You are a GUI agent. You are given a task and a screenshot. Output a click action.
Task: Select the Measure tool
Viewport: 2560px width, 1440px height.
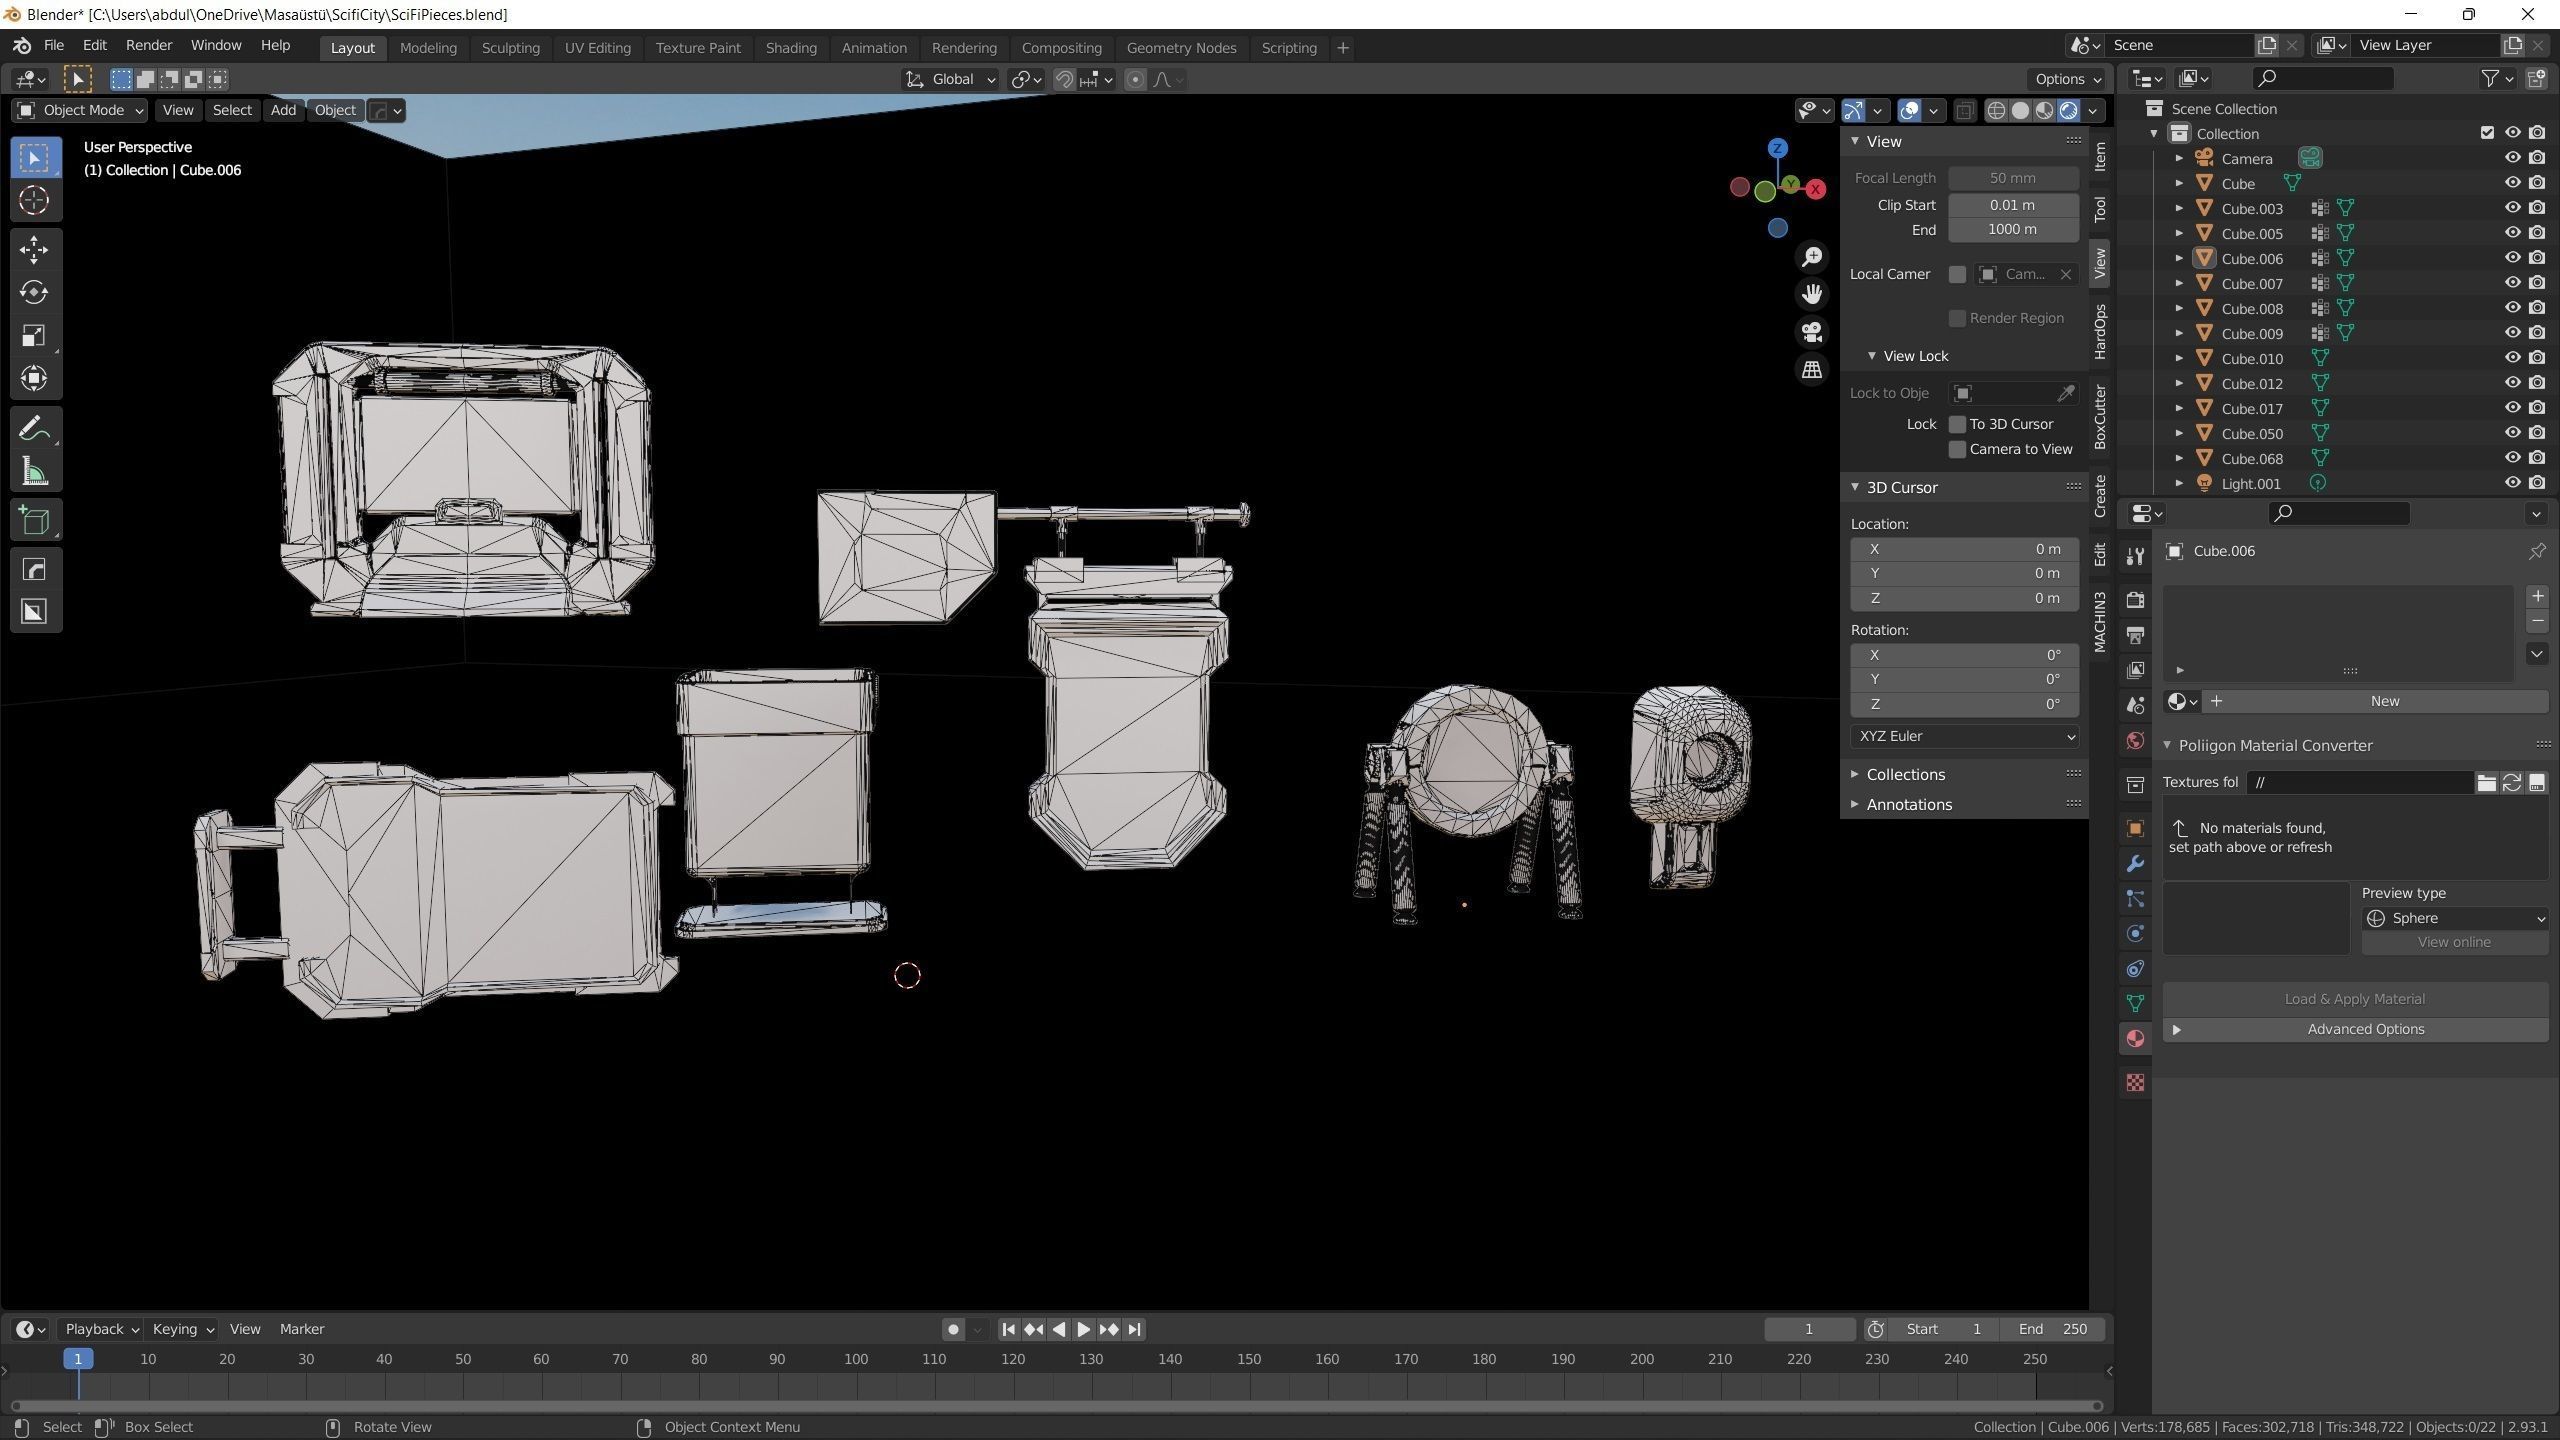tap(34, 472)
